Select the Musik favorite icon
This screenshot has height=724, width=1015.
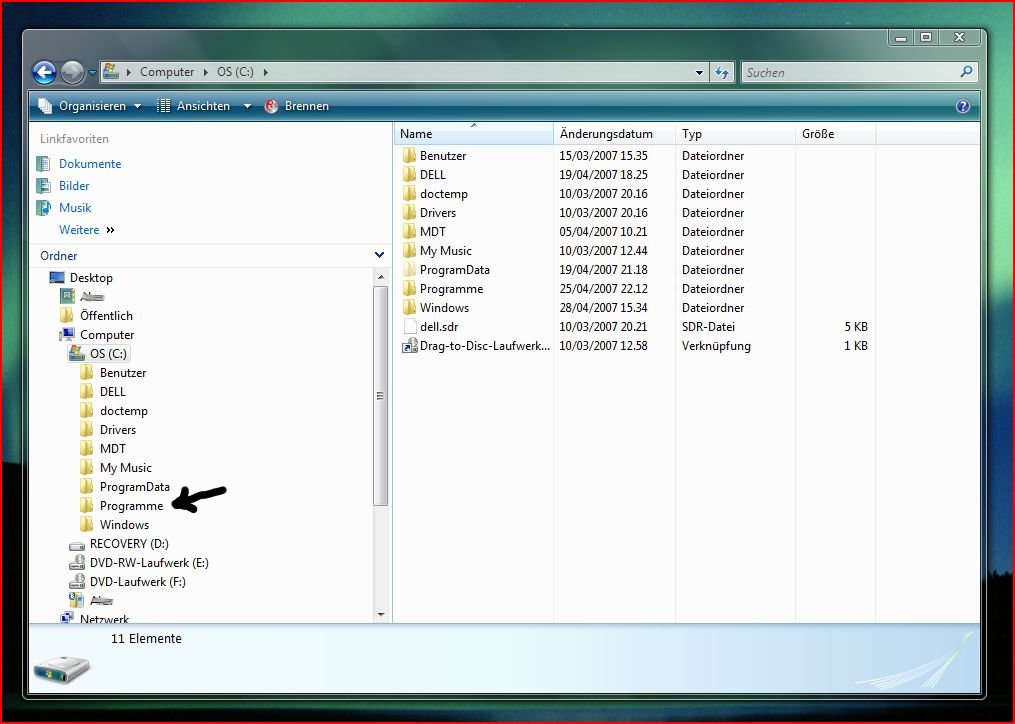(43, 208)
